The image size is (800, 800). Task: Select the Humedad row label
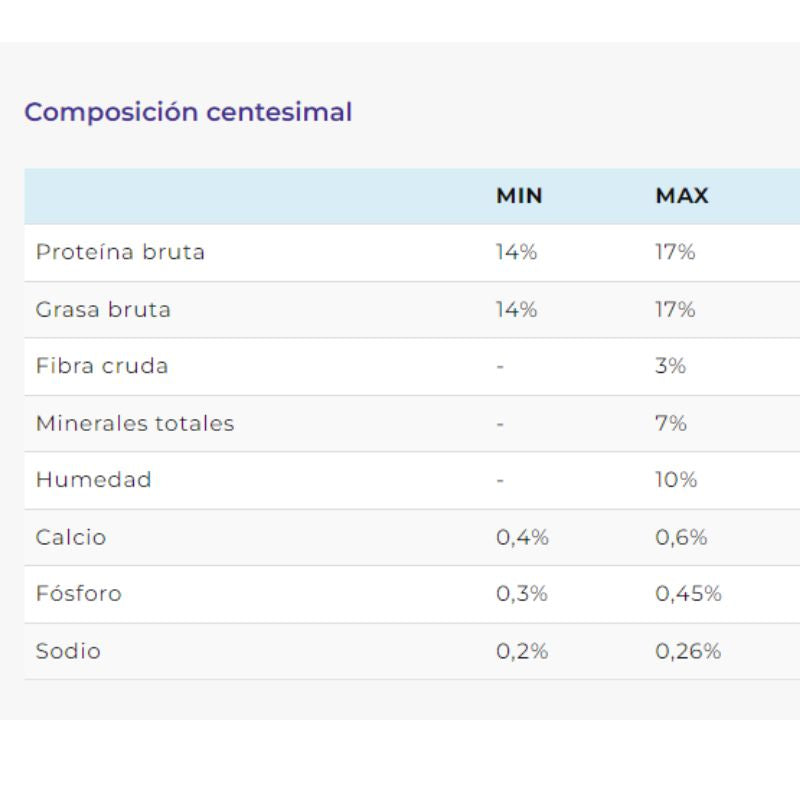94,480
